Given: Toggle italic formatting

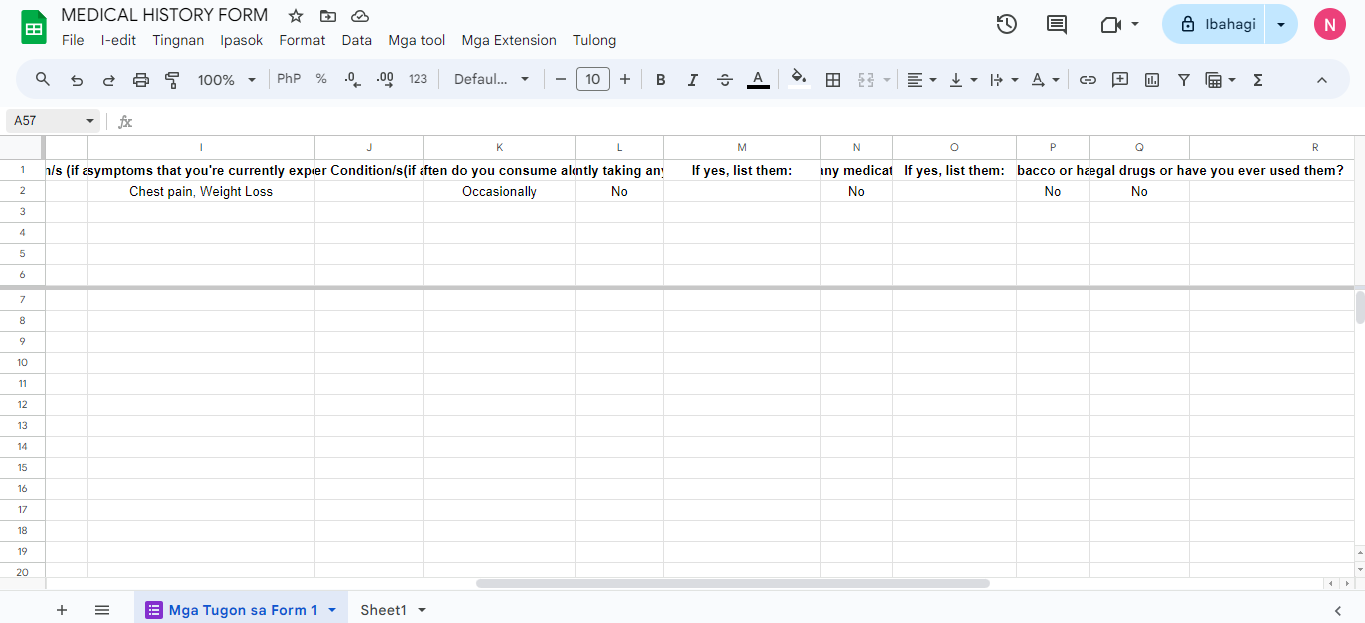Looking at the screenshot, I should tap(693, 79).
